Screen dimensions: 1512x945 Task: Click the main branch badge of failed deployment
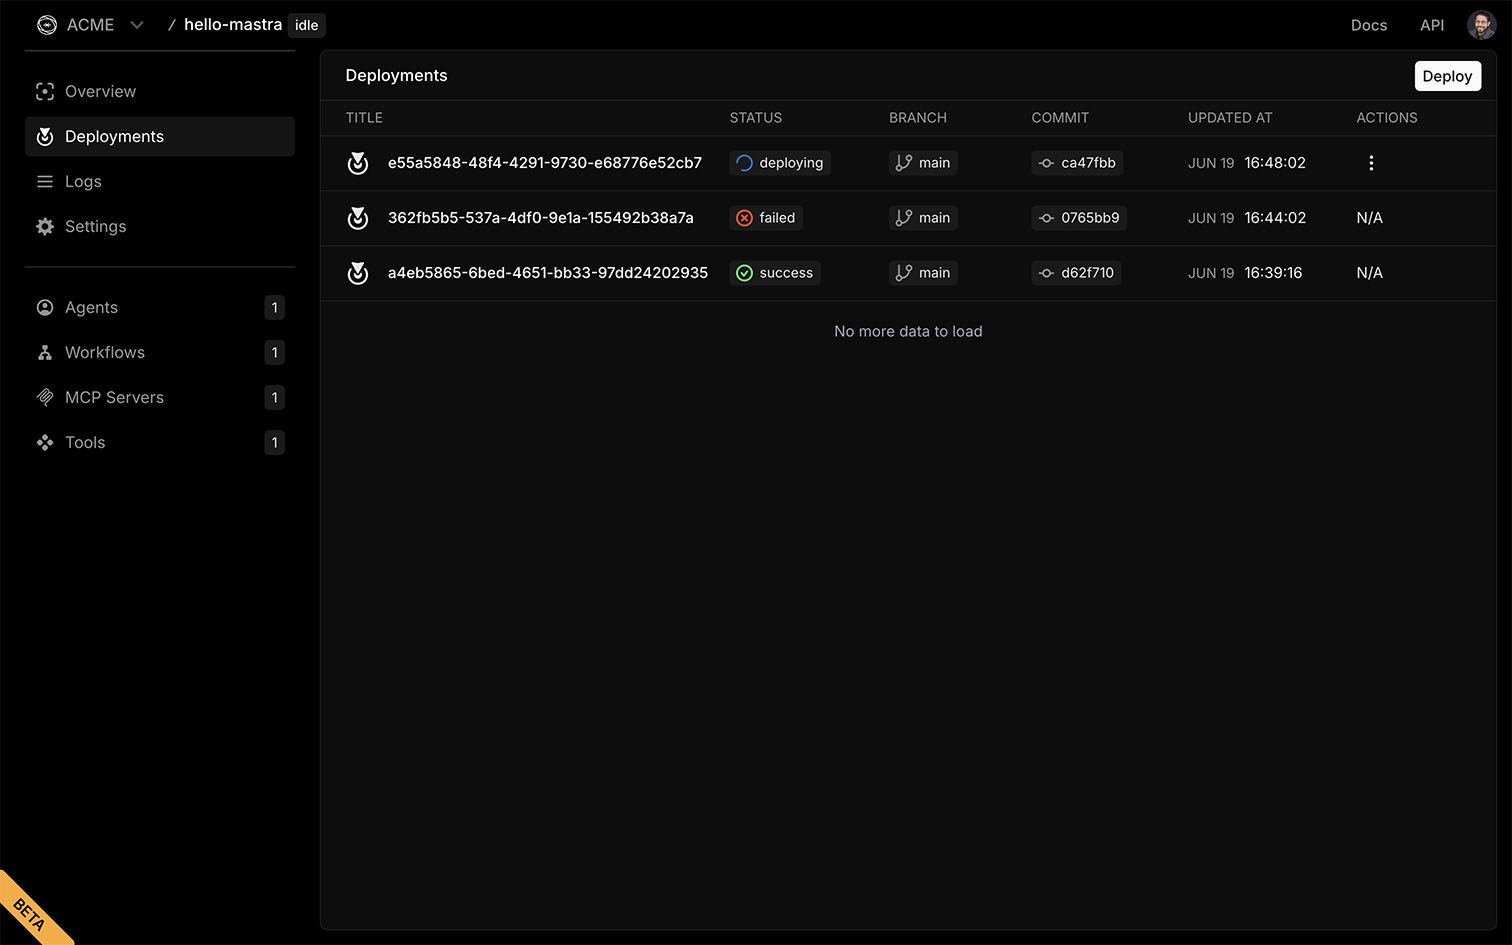pyautogui.click(x=923, y=218)
